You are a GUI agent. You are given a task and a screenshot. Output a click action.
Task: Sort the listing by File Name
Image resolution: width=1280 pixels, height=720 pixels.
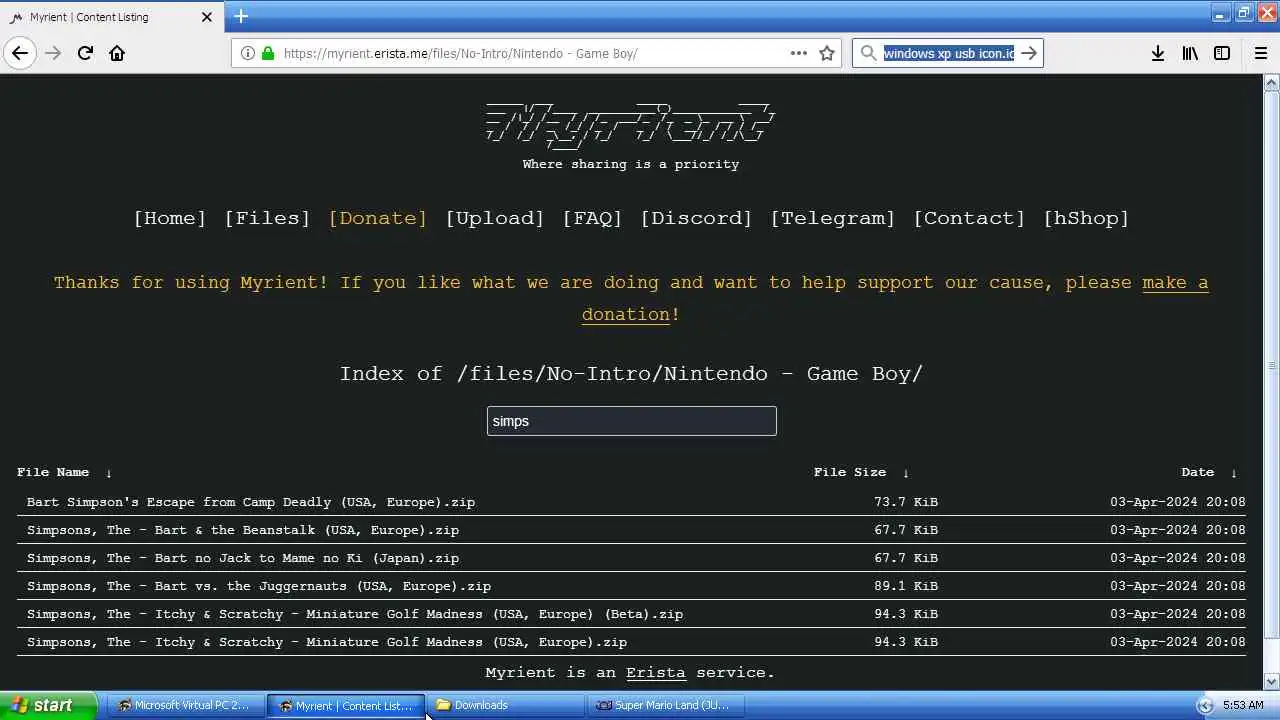pyautogui.click(x=53, y=472)
